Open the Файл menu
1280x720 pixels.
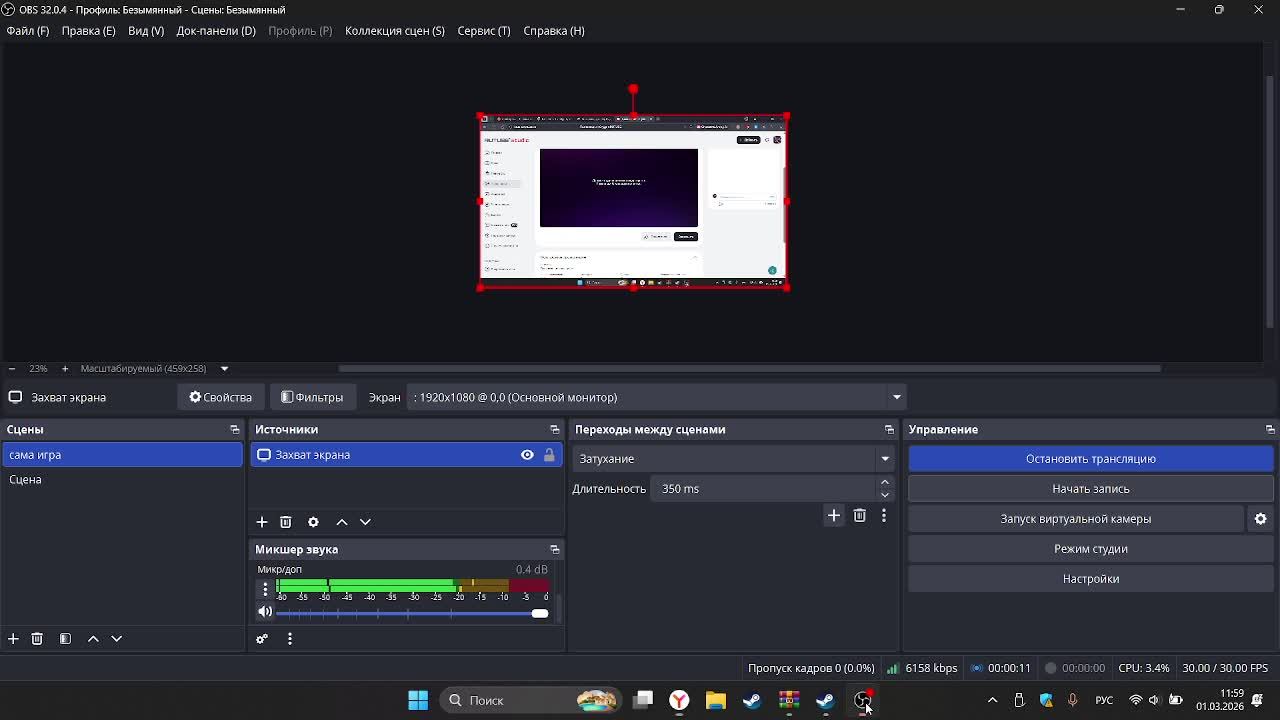tap(28, 31)
